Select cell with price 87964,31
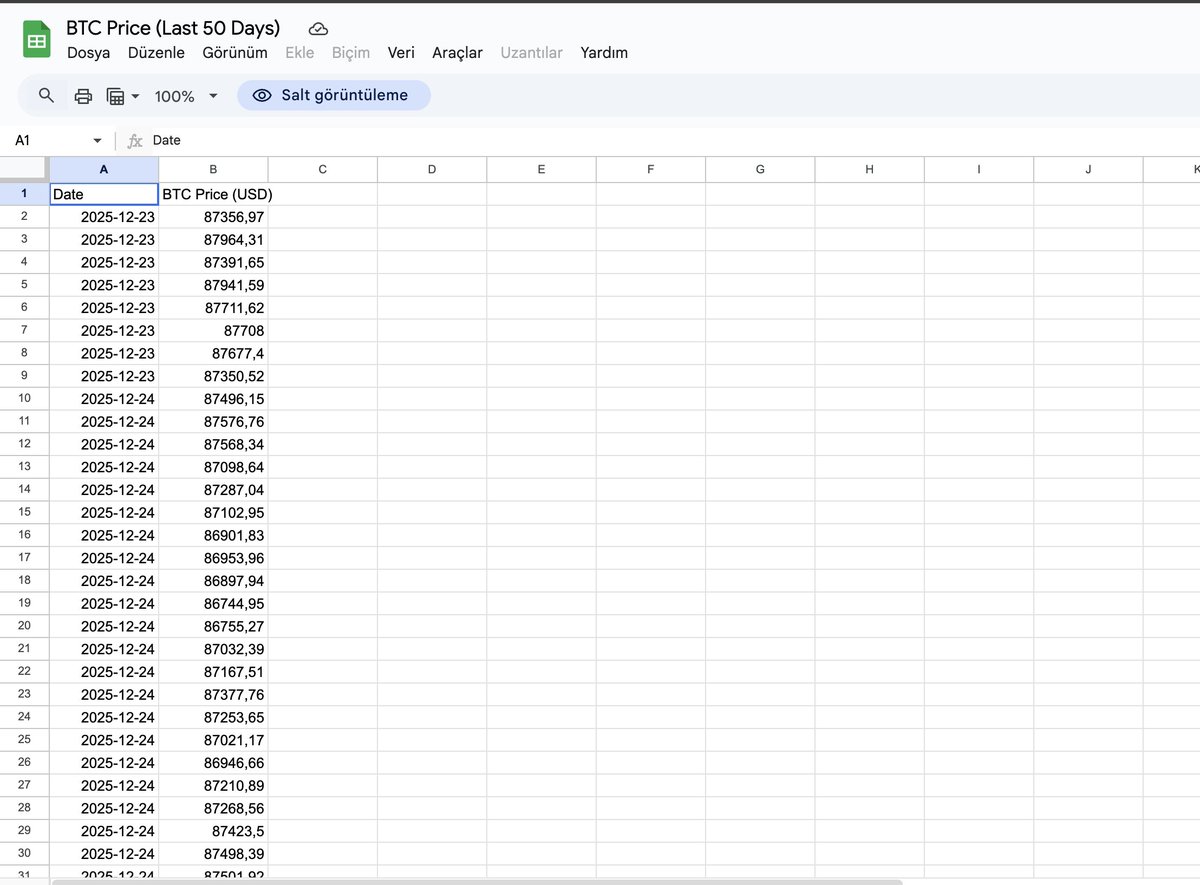 click(213, 240)
